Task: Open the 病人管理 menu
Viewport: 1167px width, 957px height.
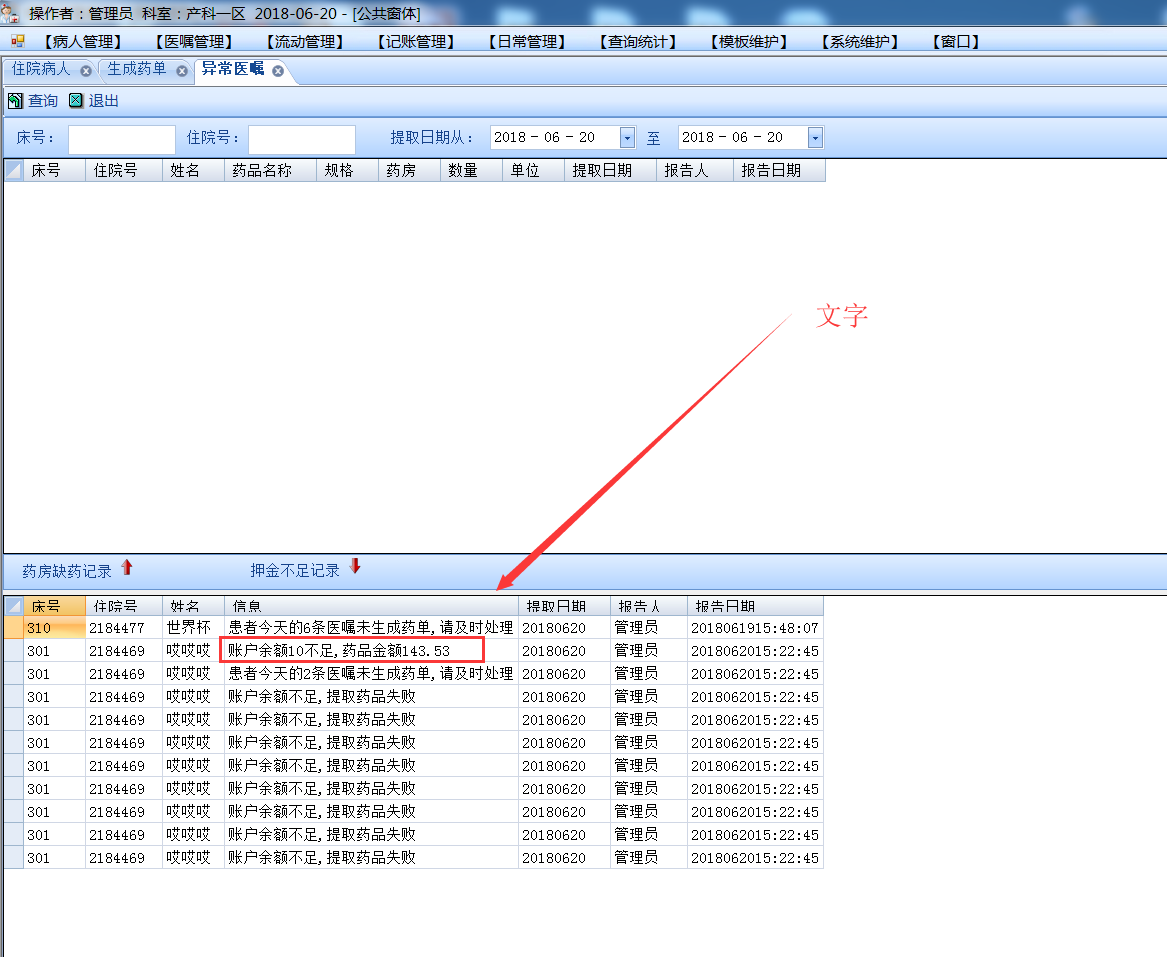Action: point(82,42)
